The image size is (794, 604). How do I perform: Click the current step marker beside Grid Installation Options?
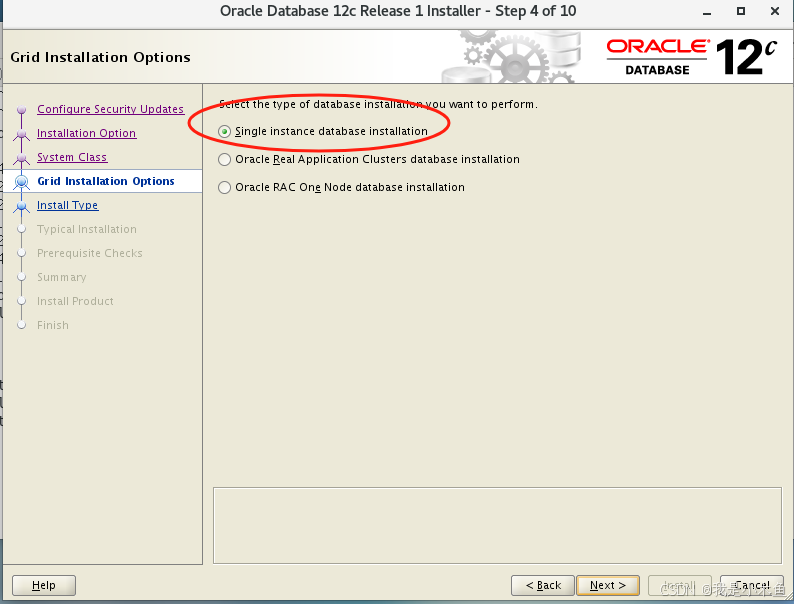coord(21,182)
